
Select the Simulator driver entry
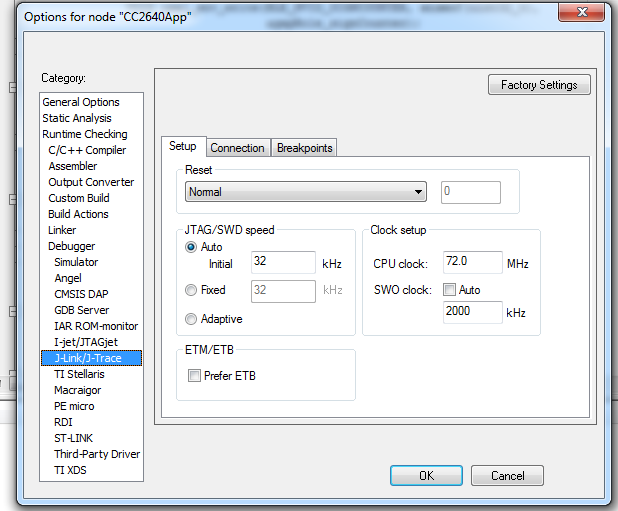pos(76,262)
